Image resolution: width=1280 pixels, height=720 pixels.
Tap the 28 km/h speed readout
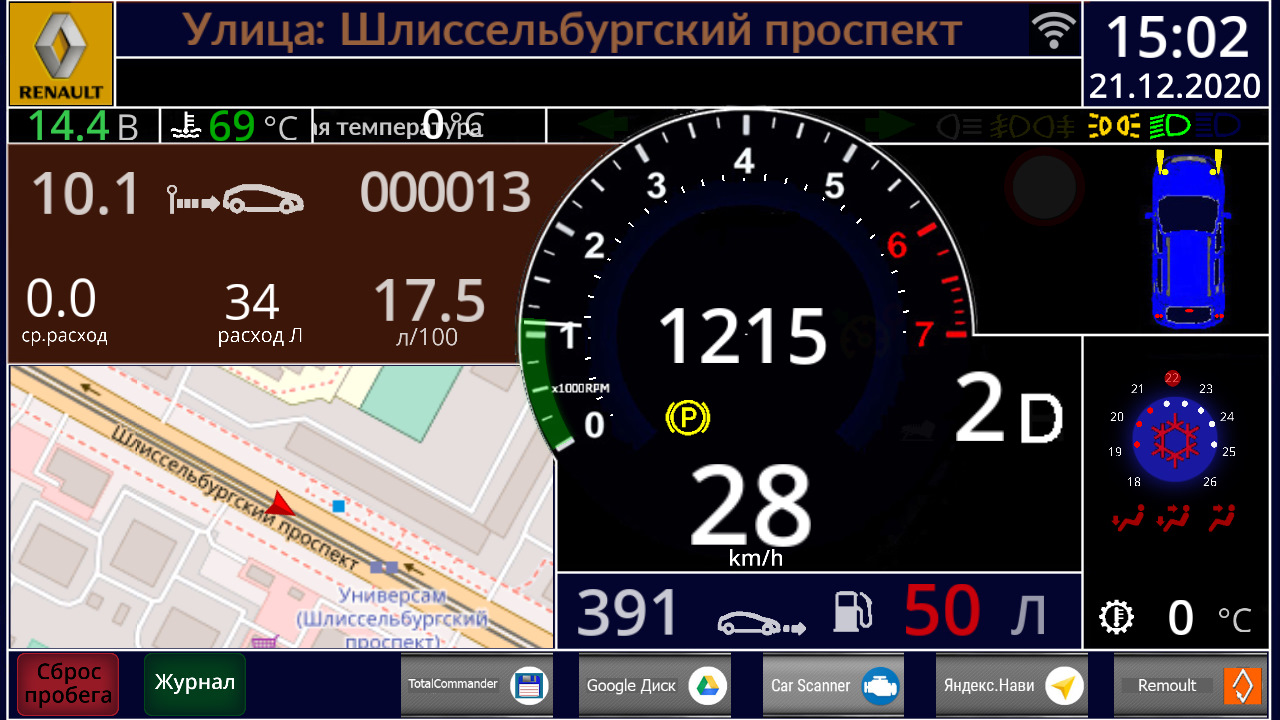click(750, 505)
